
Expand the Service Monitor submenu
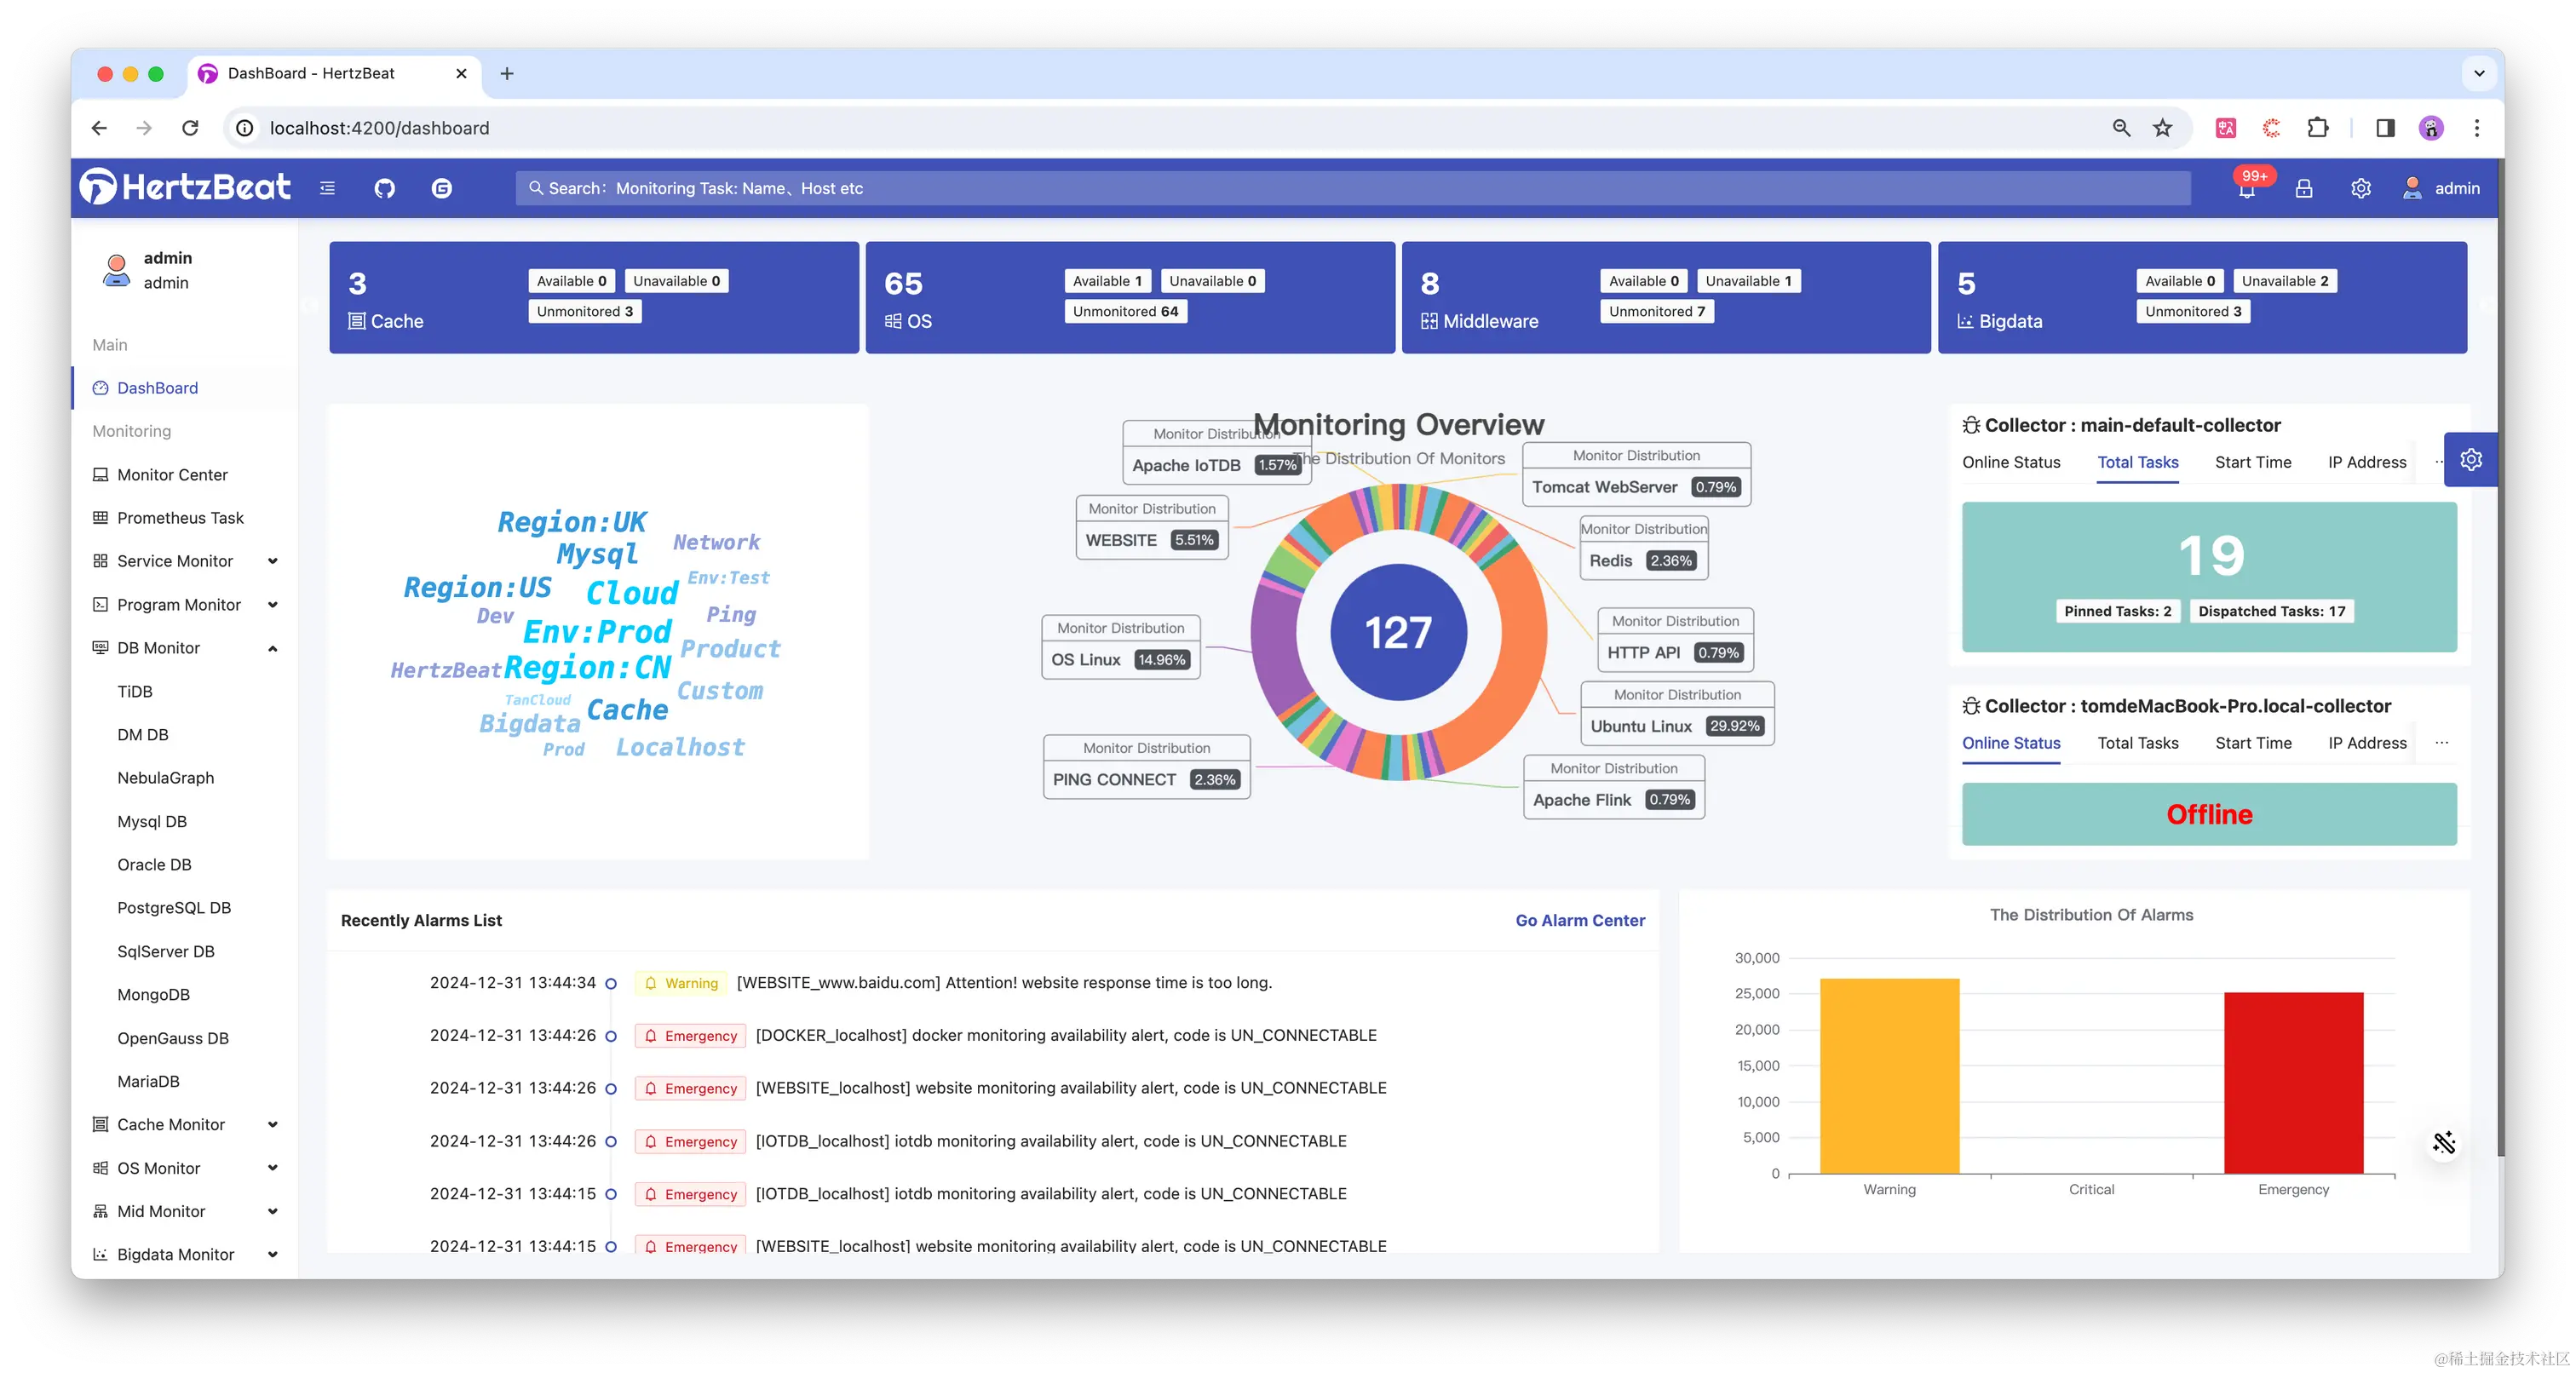272,561
